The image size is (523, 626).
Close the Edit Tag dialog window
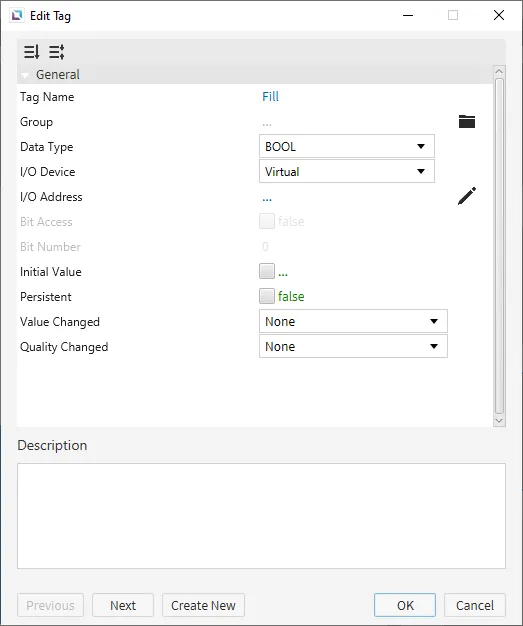click(499, 15)
